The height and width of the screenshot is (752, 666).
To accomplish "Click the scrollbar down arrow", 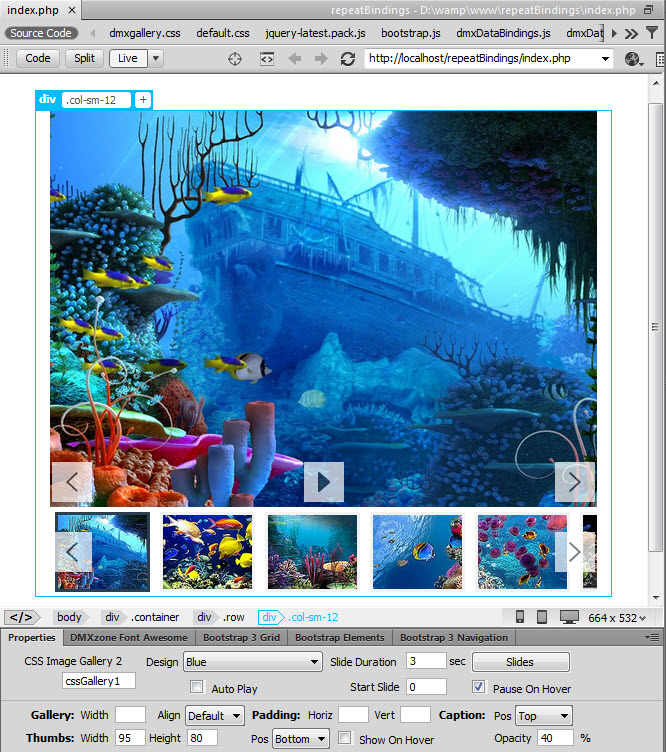I will 655,598.
